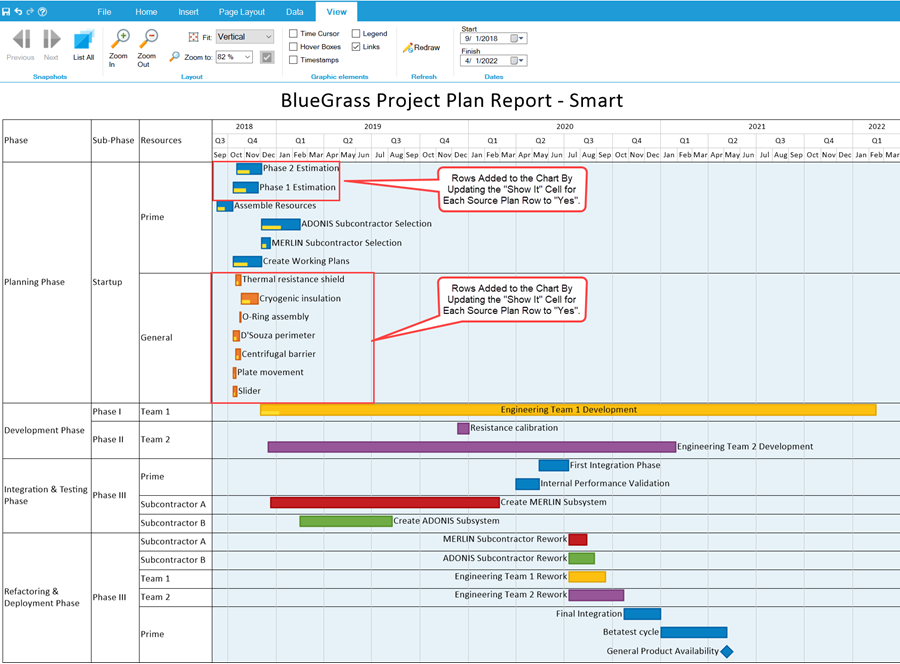Click the Save icon in the quick access bar
Viewport: 900px width, 664px height.
click(8, 10)
